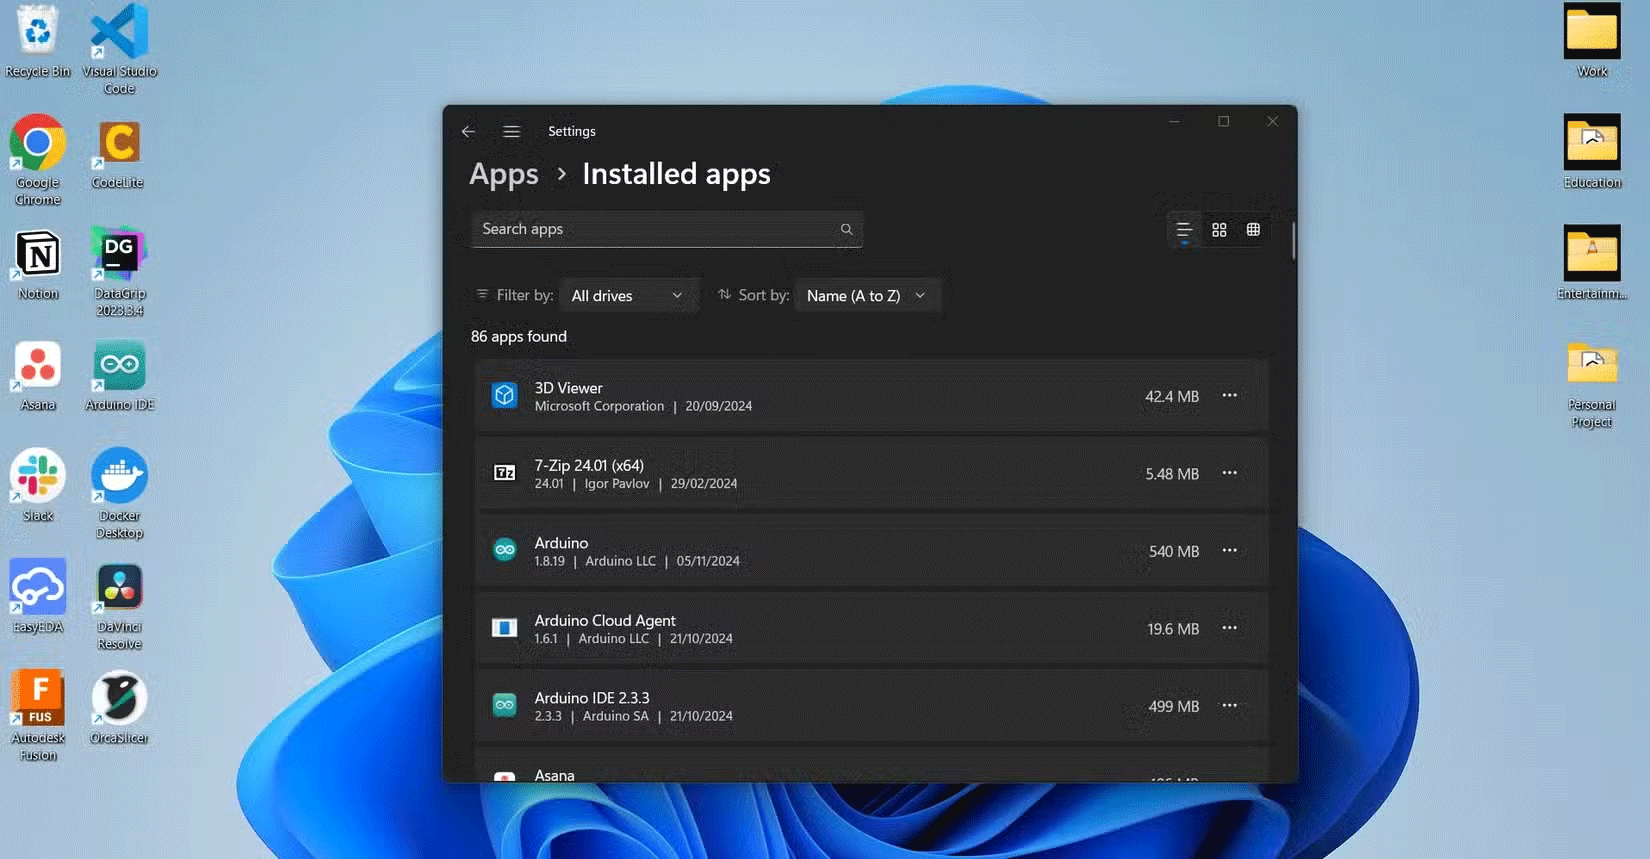Open the Education desktop folder
This screenshot has height=859, width=1650.
click(x=1592, y=143)
